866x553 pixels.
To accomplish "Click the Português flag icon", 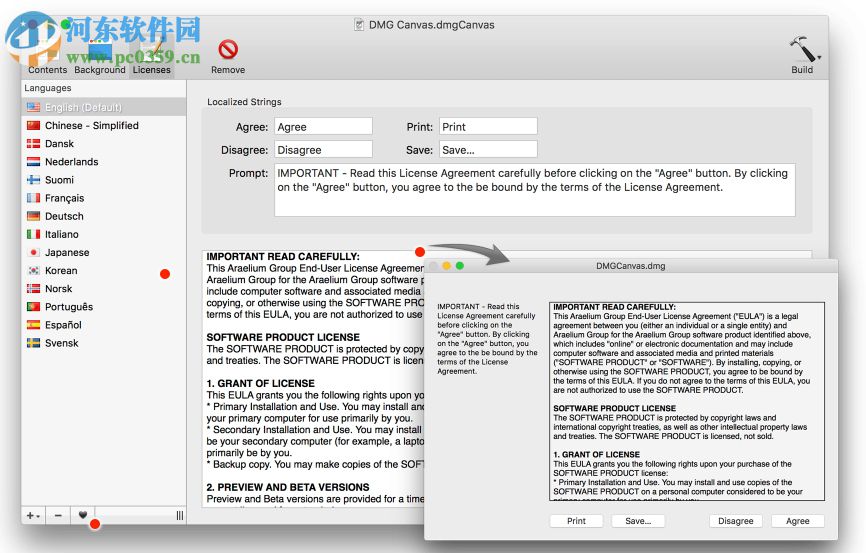I will pyautogui.click(x=34, y=307).
